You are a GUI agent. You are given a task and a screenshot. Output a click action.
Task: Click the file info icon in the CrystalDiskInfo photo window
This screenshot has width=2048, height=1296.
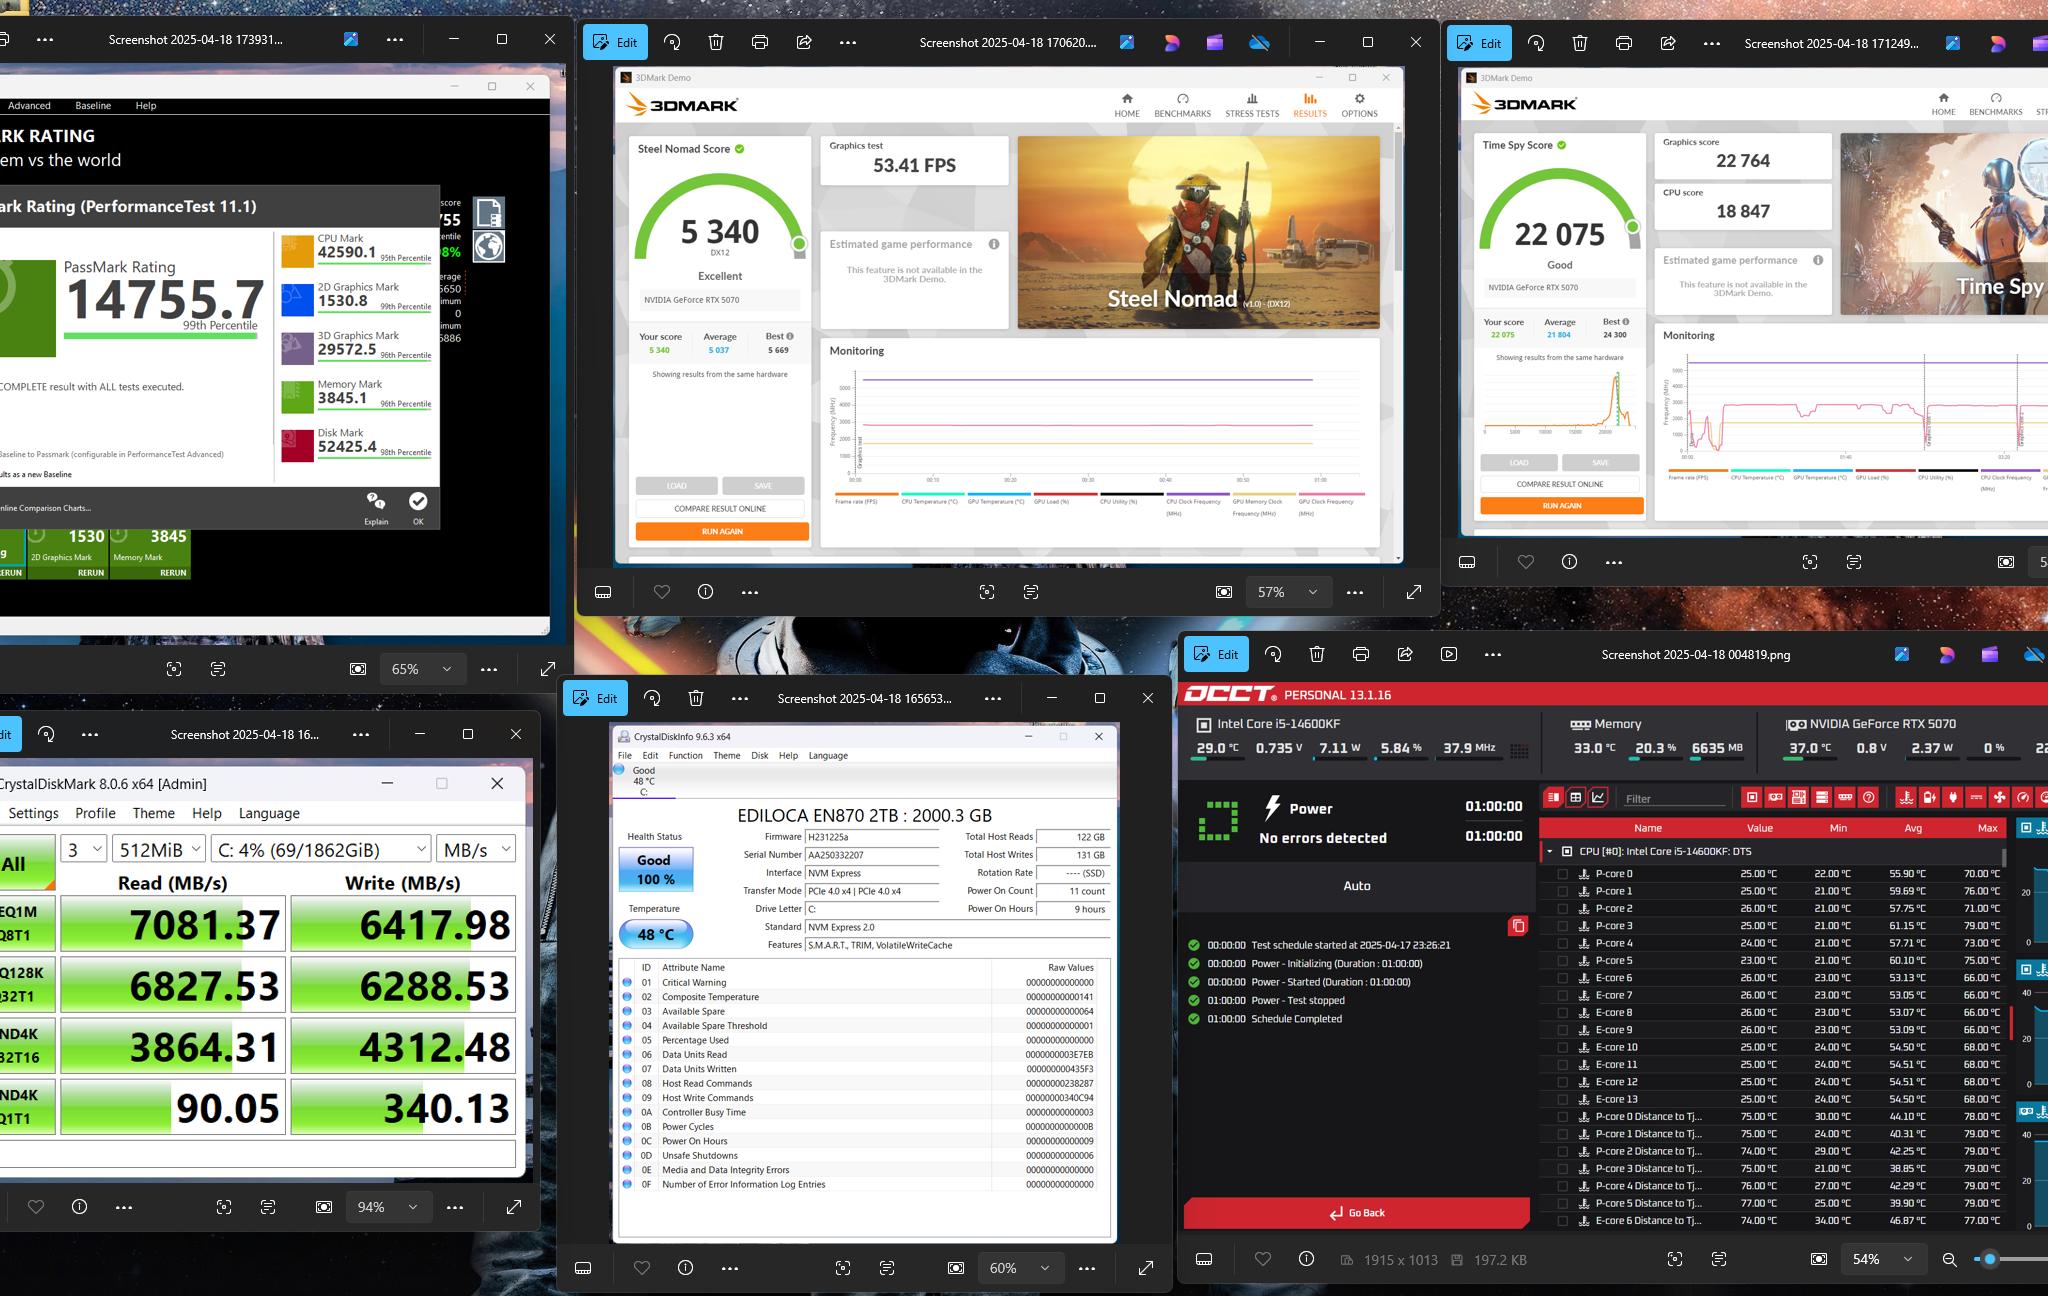(685, 1268)
